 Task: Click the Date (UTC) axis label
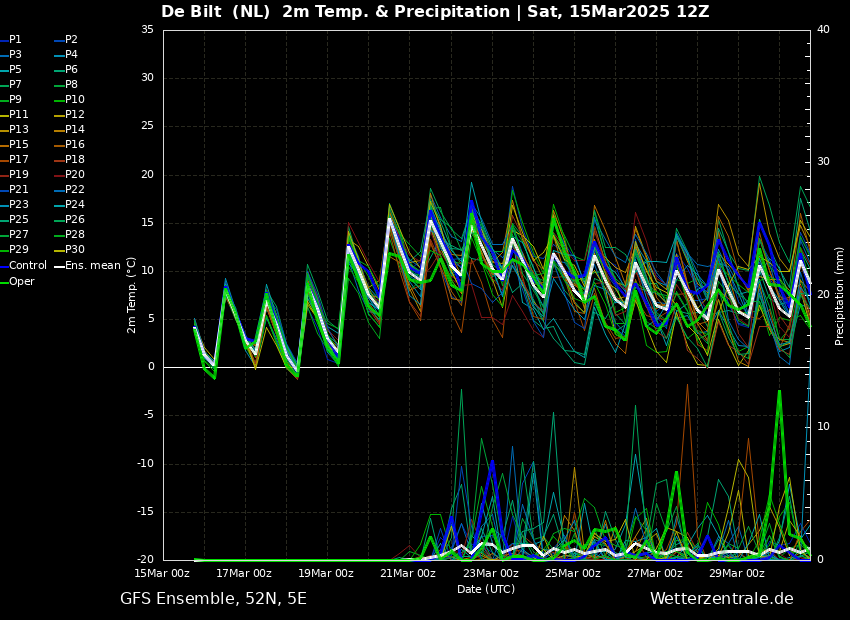[486, 589]
